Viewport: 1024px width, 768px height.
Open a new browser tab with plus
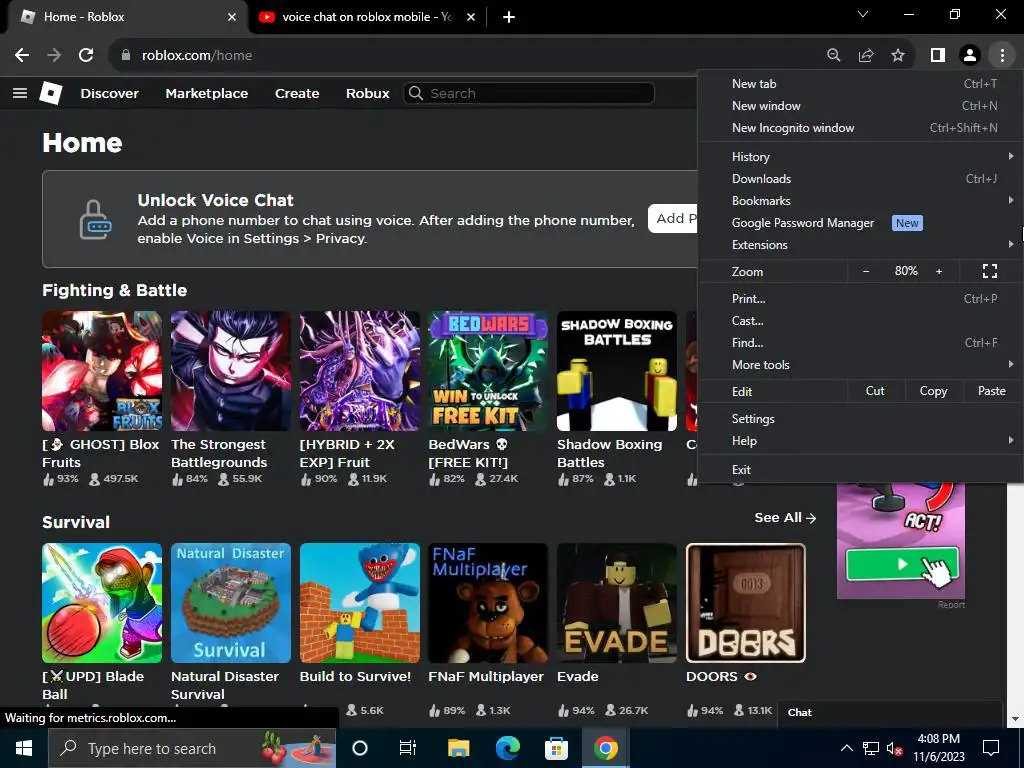pos(509,17)
